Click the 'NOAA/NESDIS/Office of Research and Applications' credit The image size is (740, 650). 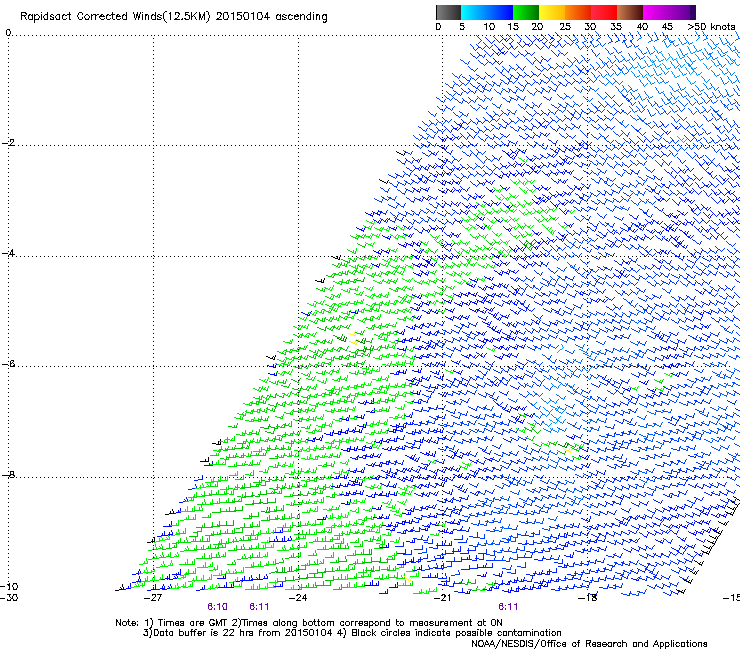click(589, 644)
